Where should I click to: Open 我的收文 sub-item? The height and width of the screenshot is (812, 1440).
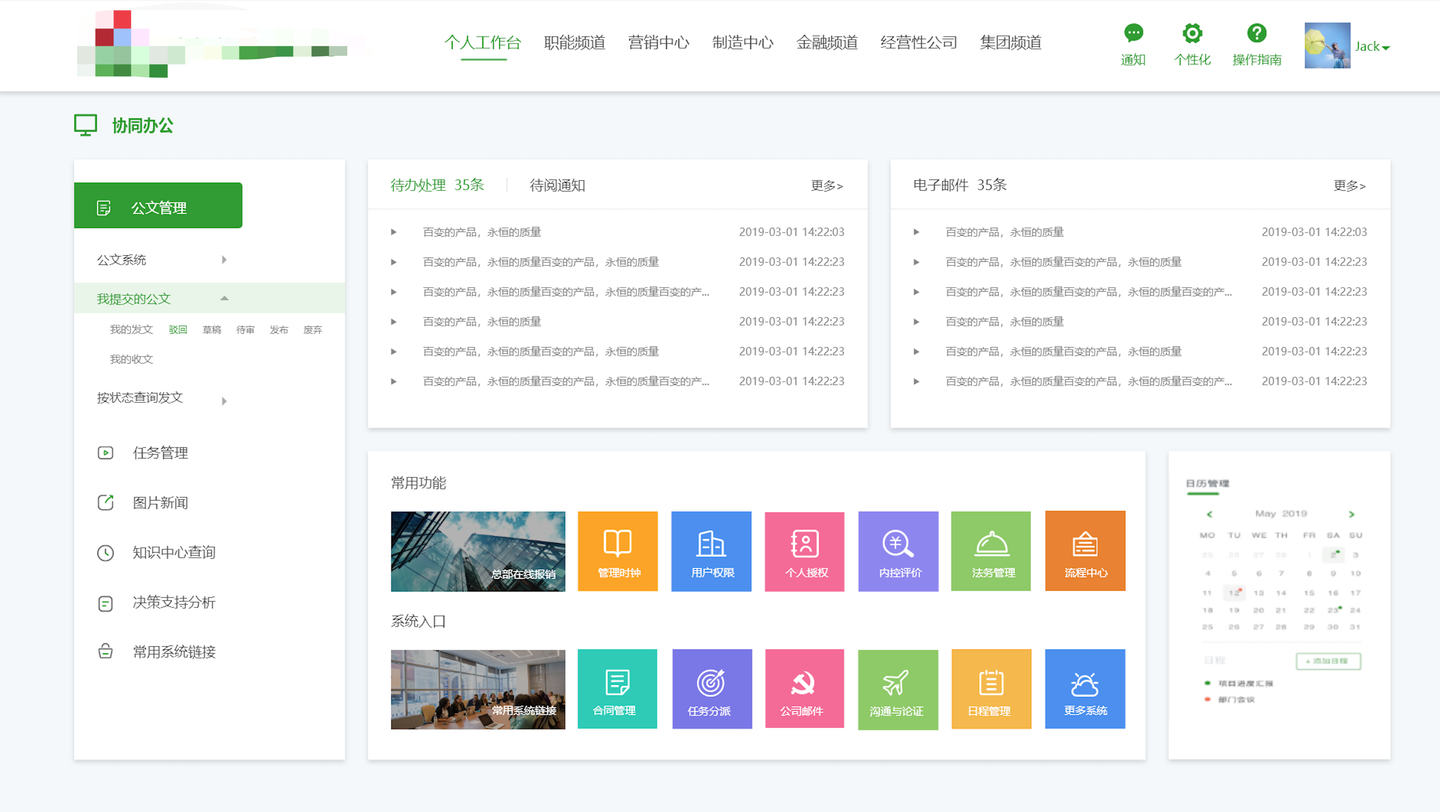coord(131,359)
